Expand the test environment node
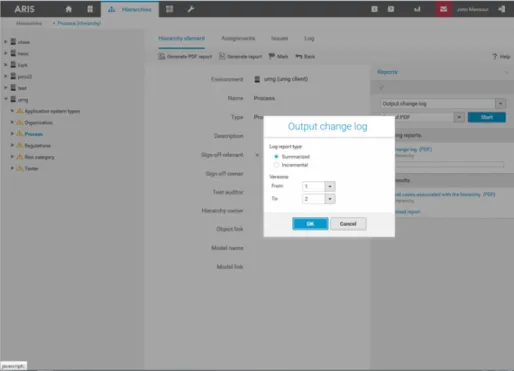 pos(6,88)
